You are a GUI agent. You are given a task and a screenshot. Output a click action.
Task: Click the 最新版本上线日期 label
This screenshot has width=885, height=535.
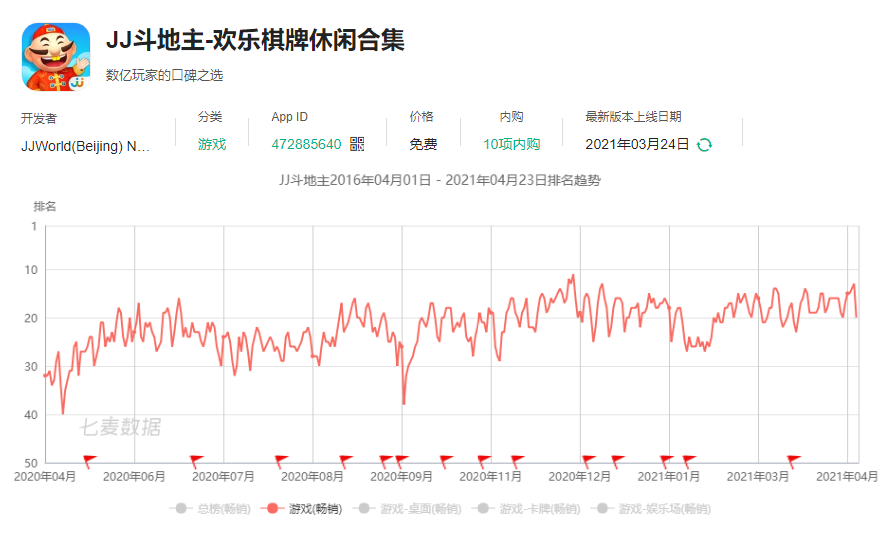pyautogui.click(x=633, y=117)
